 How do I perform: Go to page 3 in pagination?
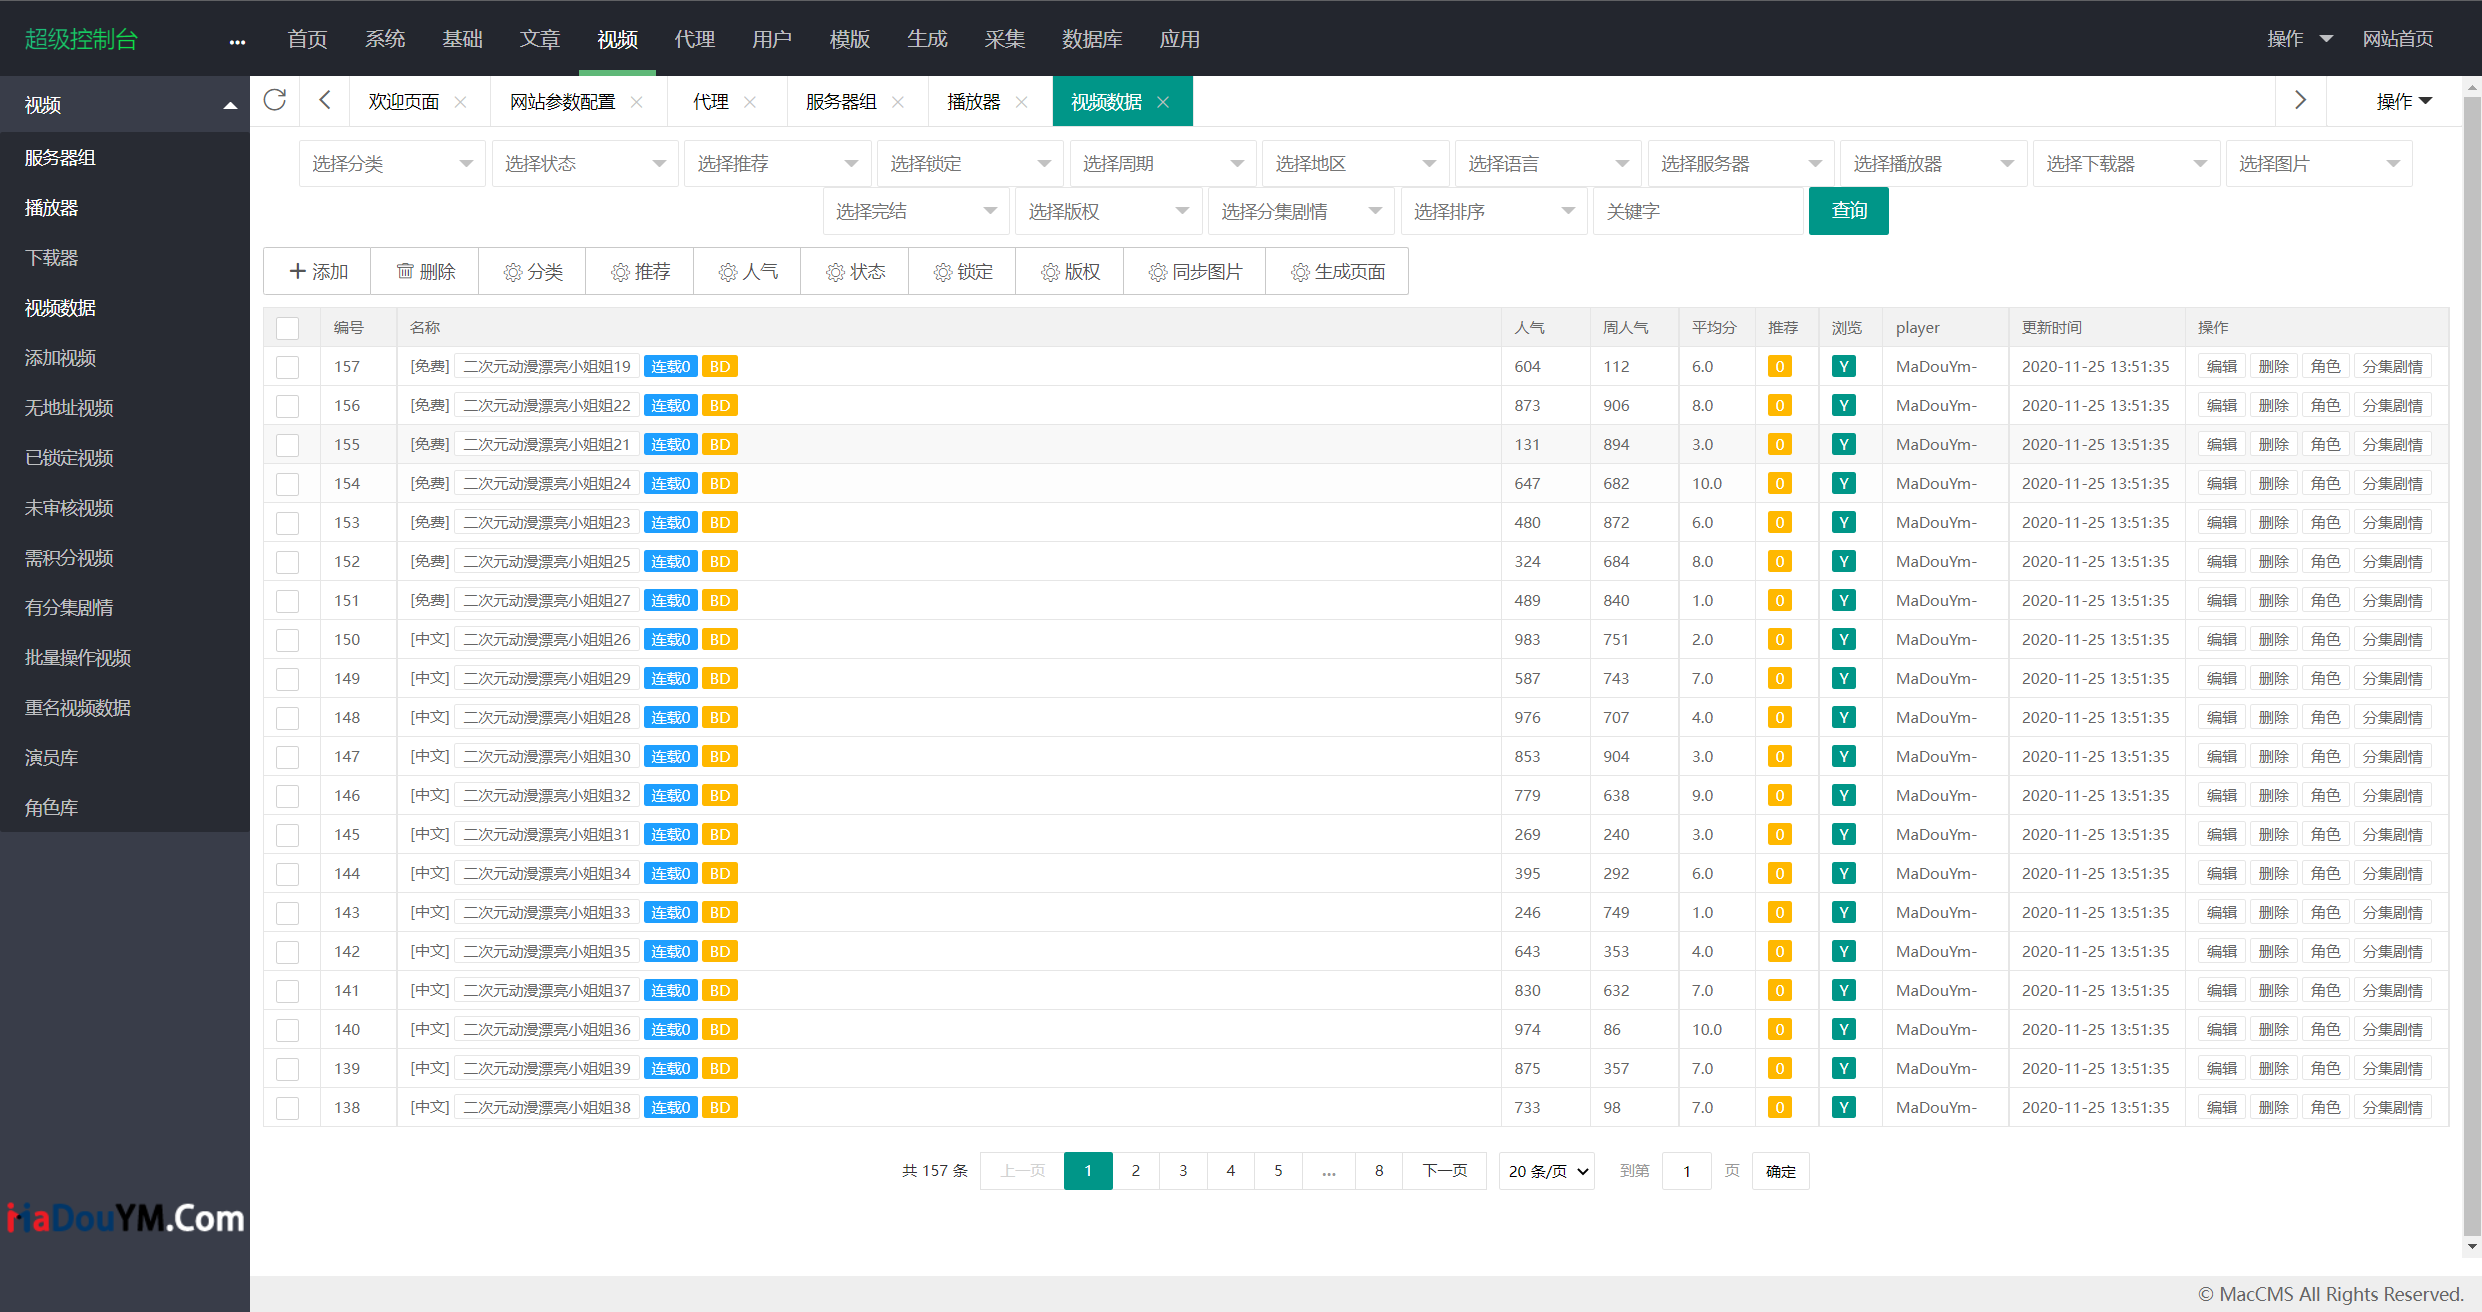(1183, 1171)
